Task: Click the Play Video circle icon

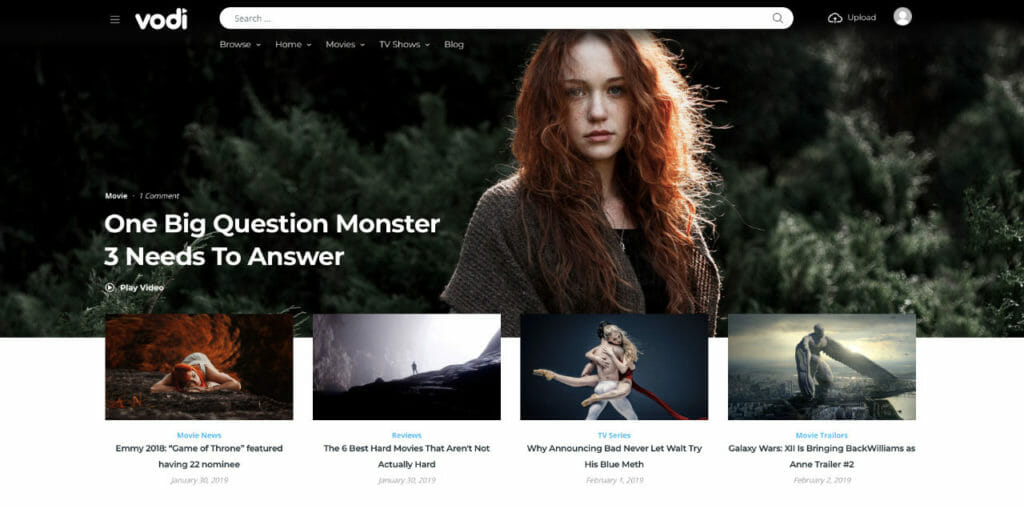Action: [110, 287]
